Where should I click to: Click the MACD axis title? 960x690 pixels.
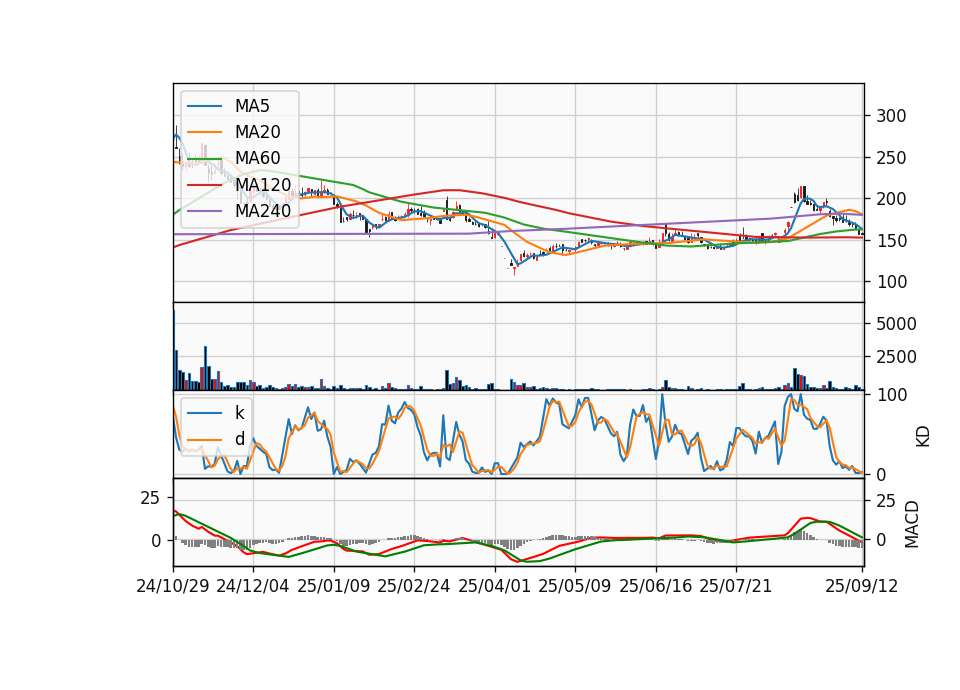coord(912,524)
